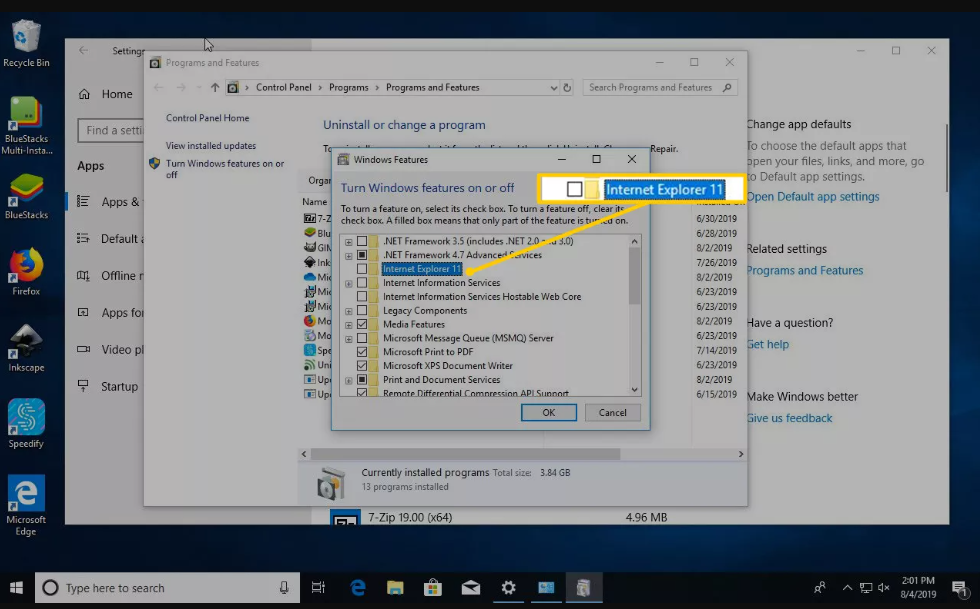Click the Settings gear on the taskbar

click(509, 588)
